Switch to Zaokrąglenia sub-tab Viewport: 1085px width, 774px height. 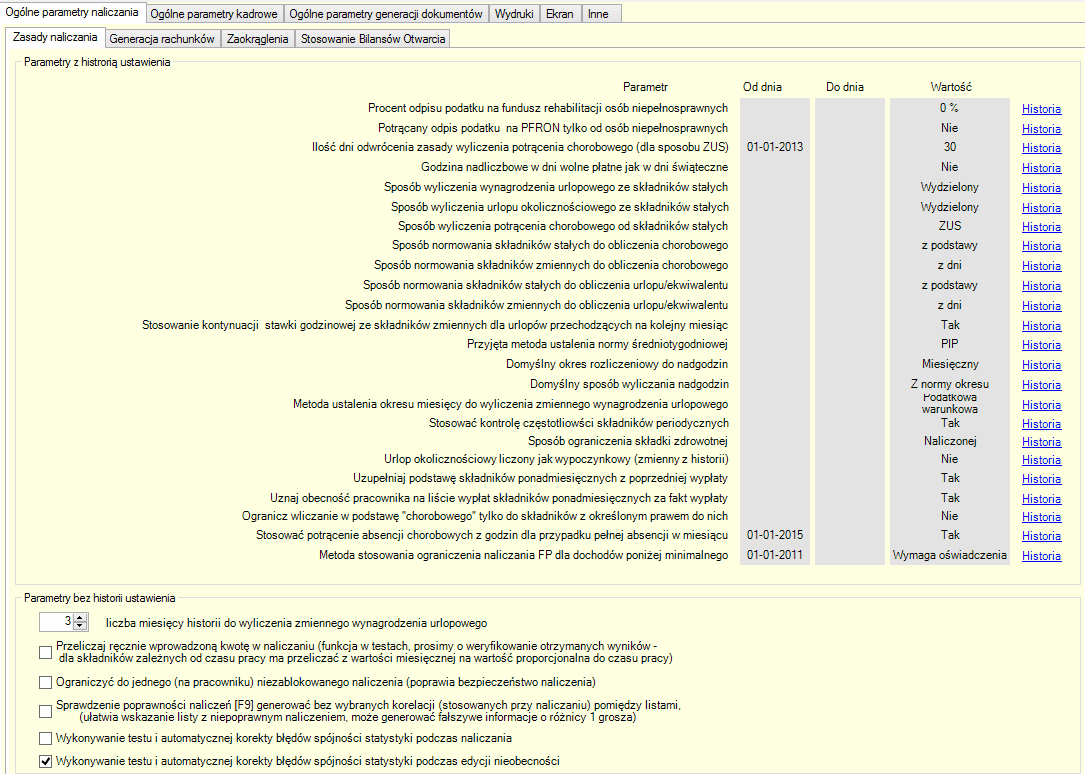click(x=257, y=39)
